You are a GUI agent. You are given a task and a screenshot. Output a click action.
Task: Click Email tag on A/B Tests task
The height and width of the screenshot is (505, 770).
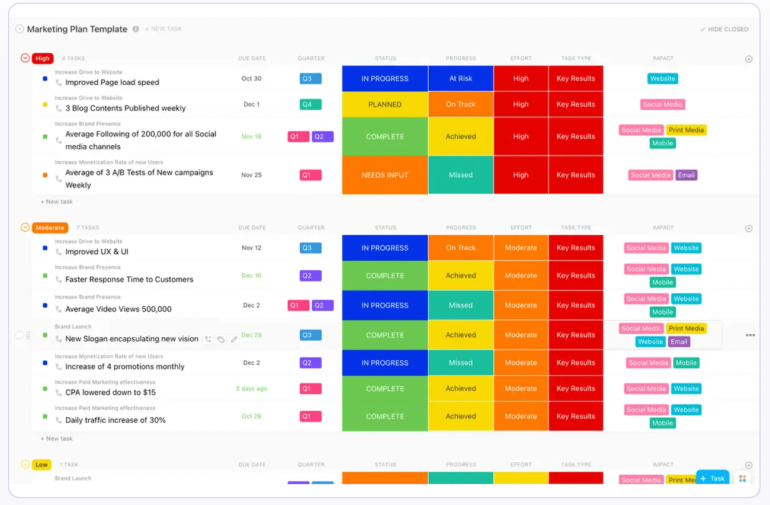(686, 175)
